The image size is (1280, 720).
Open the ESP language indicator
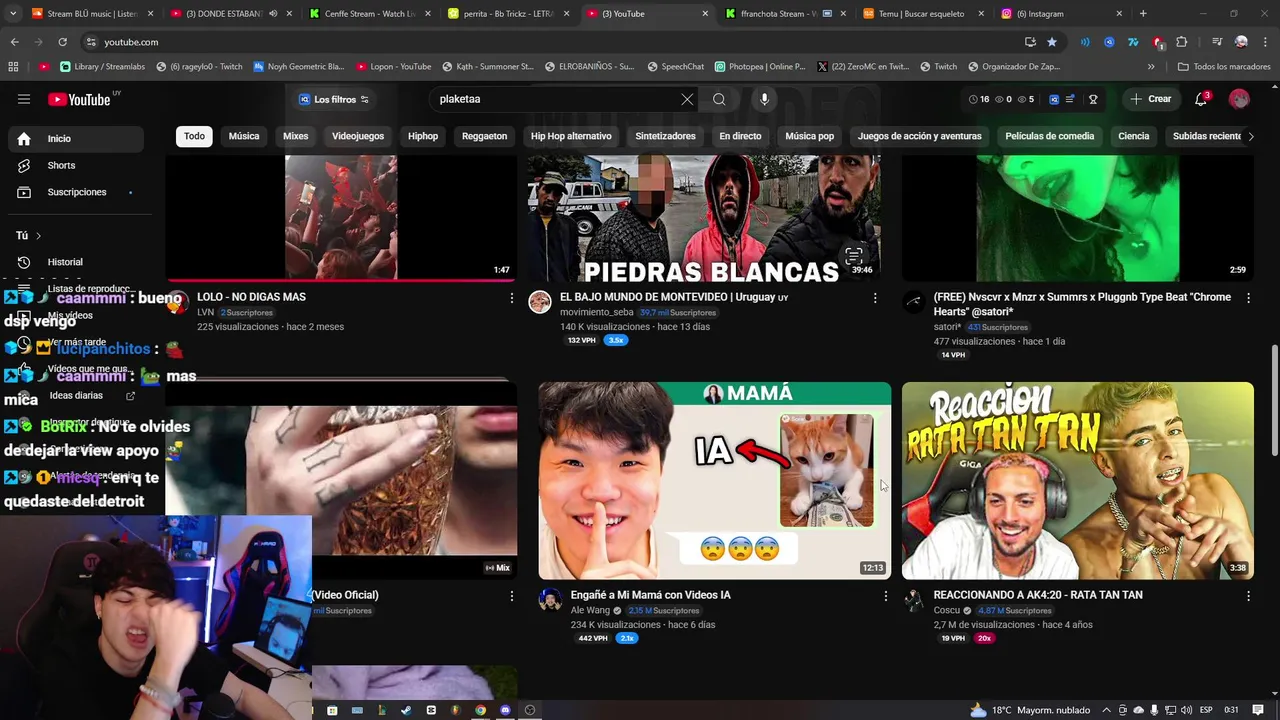1206,710
